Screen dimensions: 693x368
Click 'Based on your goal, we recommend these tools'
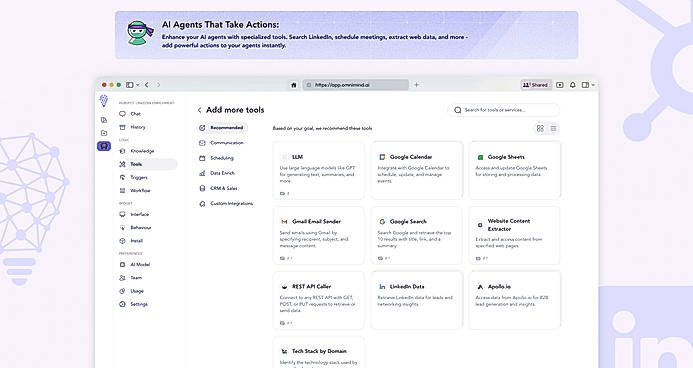322,129
